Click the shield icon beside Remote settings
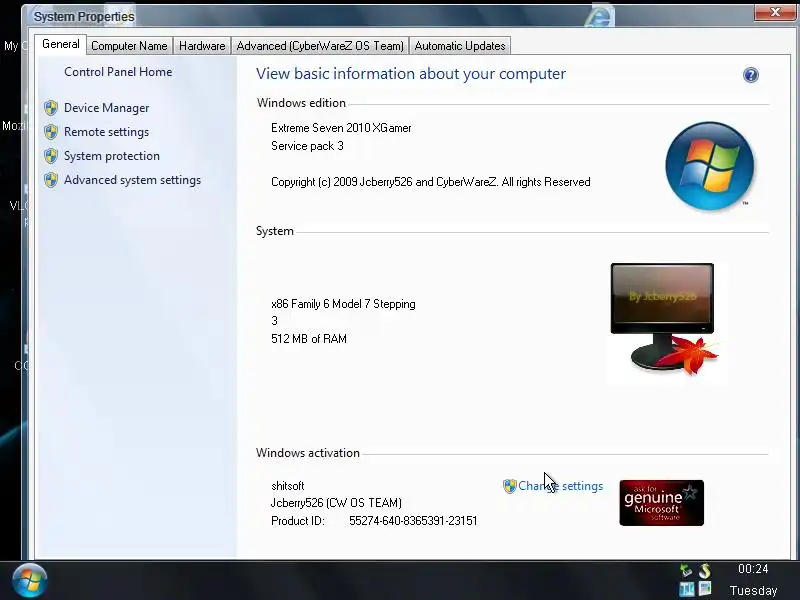This screenshot has width=800, height=600. click(51, 132)
